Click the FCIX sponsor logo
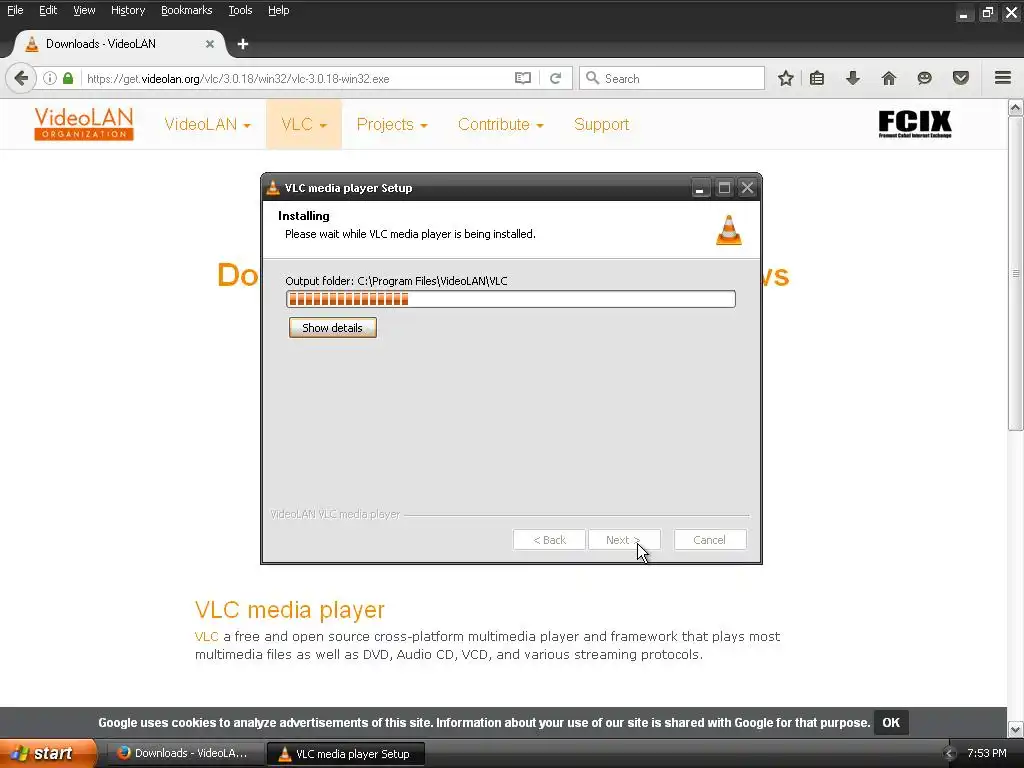The height and width of the screenshot is (768, 1024). pos(914,123)
